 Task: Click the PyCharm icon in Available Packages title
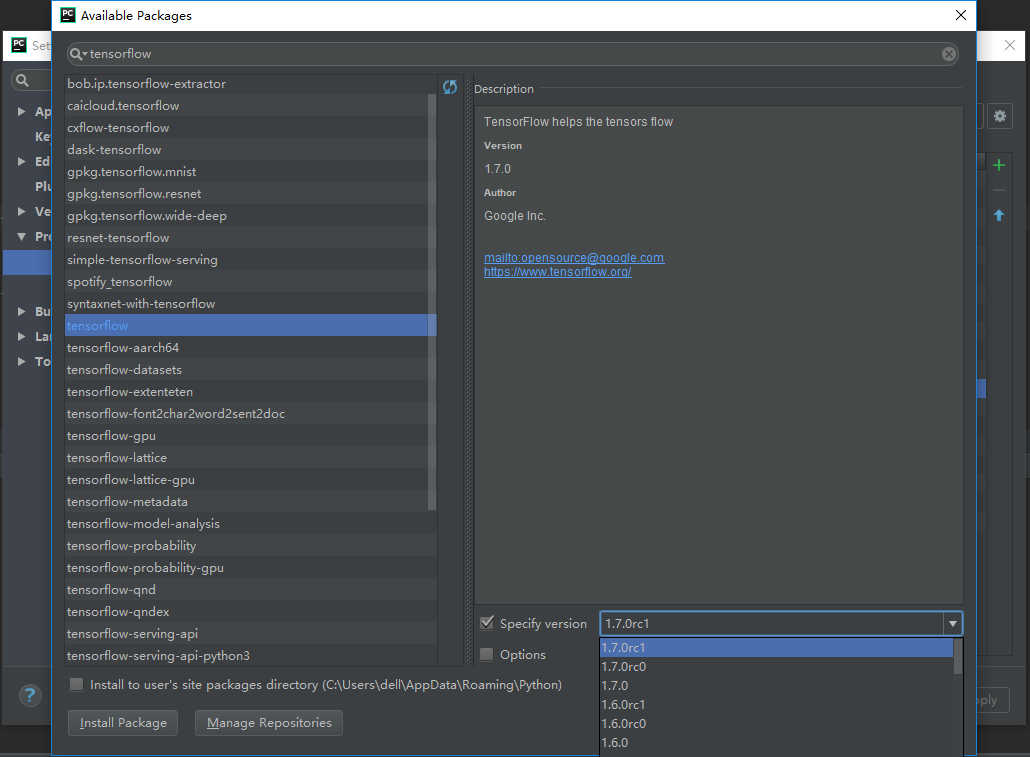[x=68, y=15]
